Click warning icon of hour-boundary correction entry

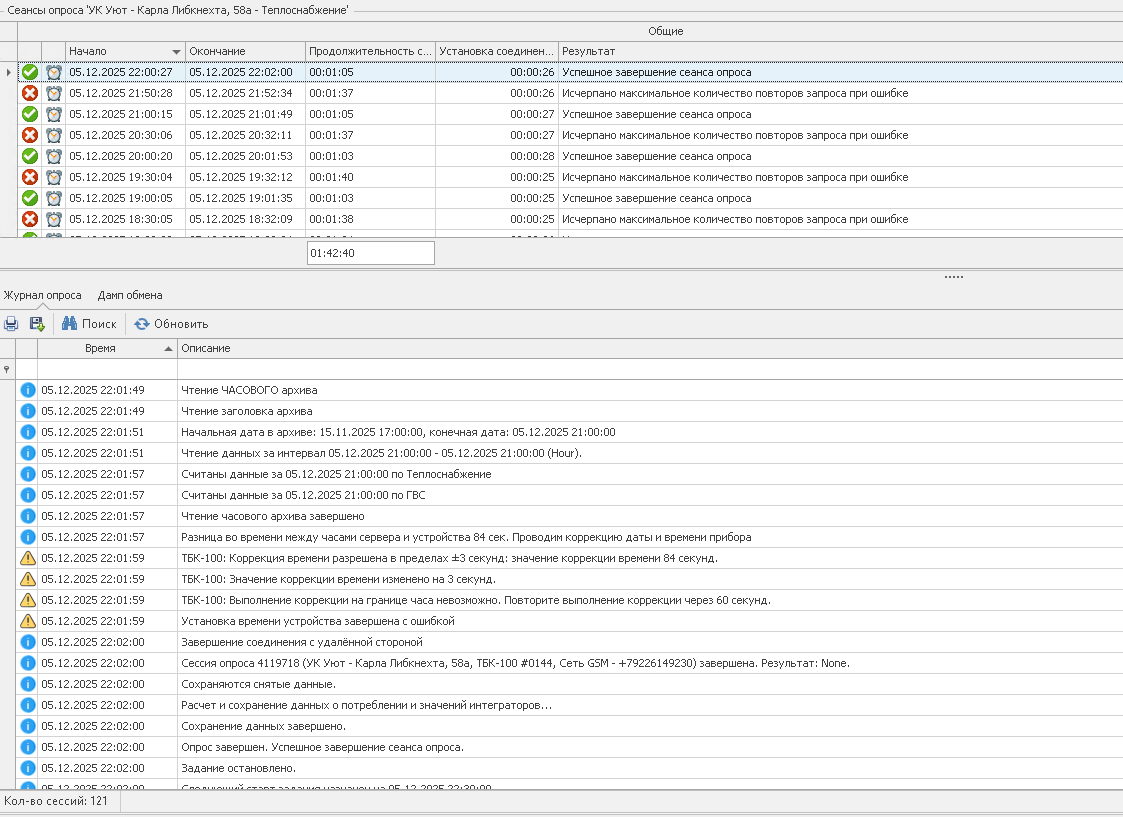[x=28, y=600]
